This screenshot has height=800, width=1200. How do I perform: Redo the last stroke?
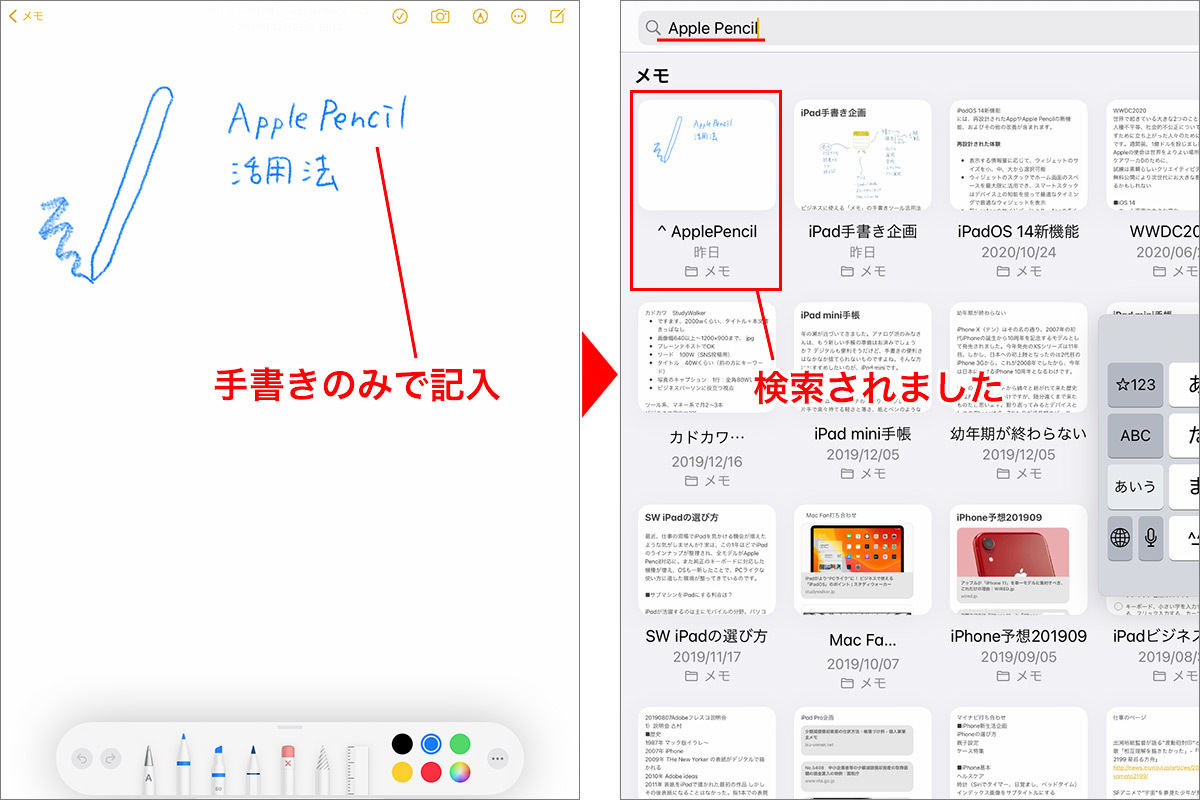pyautogui.click(x=111, y=758)
